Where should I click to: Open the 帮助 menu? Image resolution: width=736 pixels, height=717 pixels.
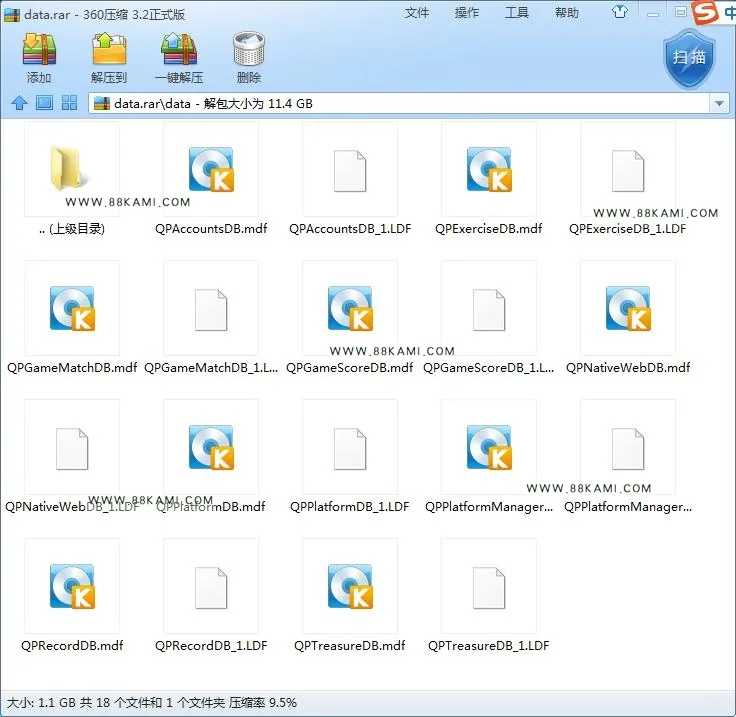point(567,13)
